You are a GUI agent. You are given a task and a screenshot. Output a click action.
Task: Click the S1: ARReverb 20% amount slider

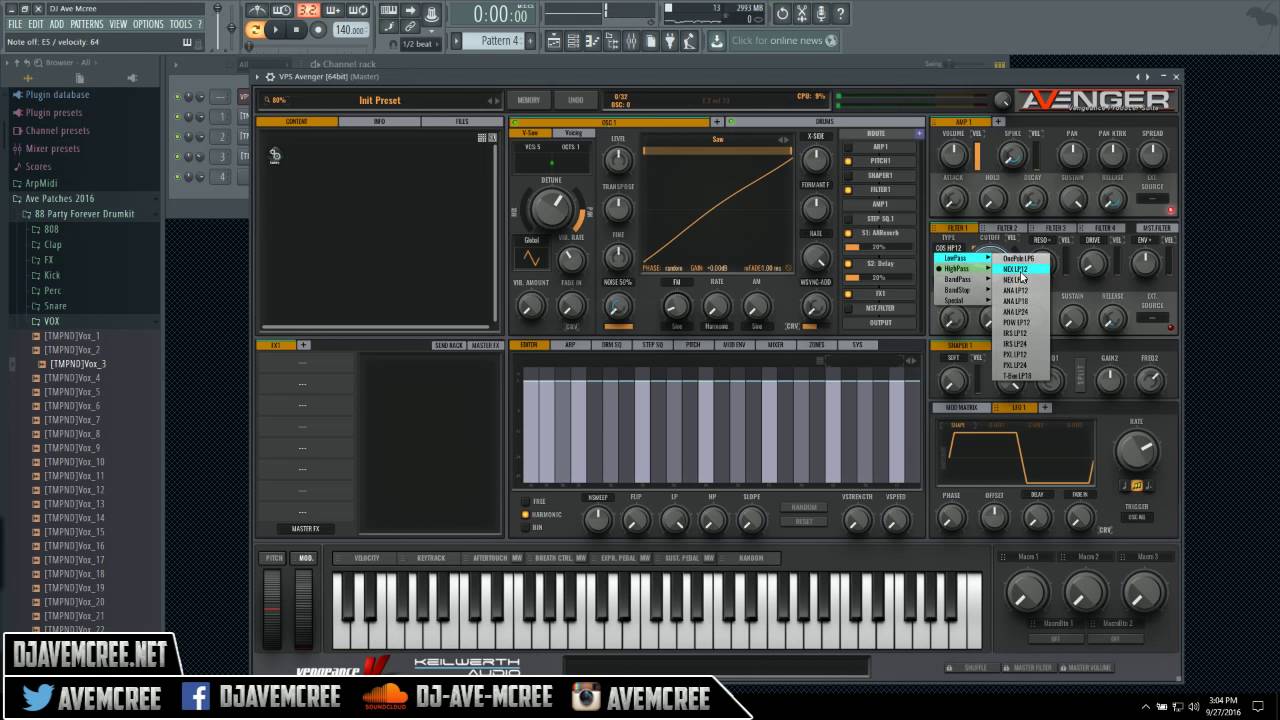tap(878, 247)
